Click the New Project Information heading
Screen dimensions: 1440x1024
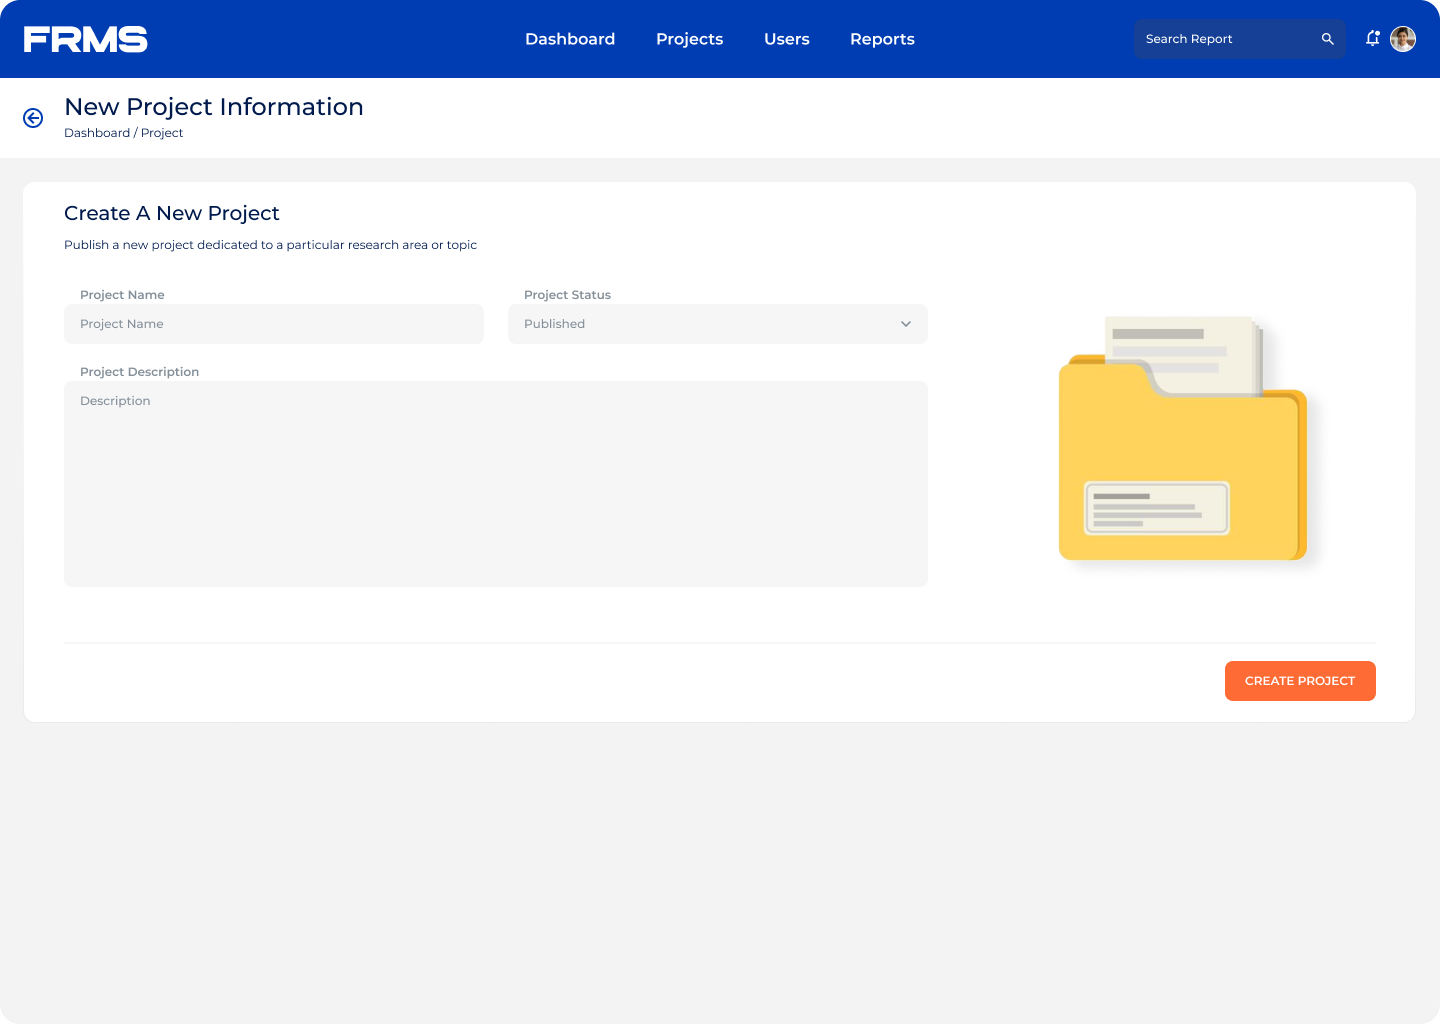click(x=214, y=107)
